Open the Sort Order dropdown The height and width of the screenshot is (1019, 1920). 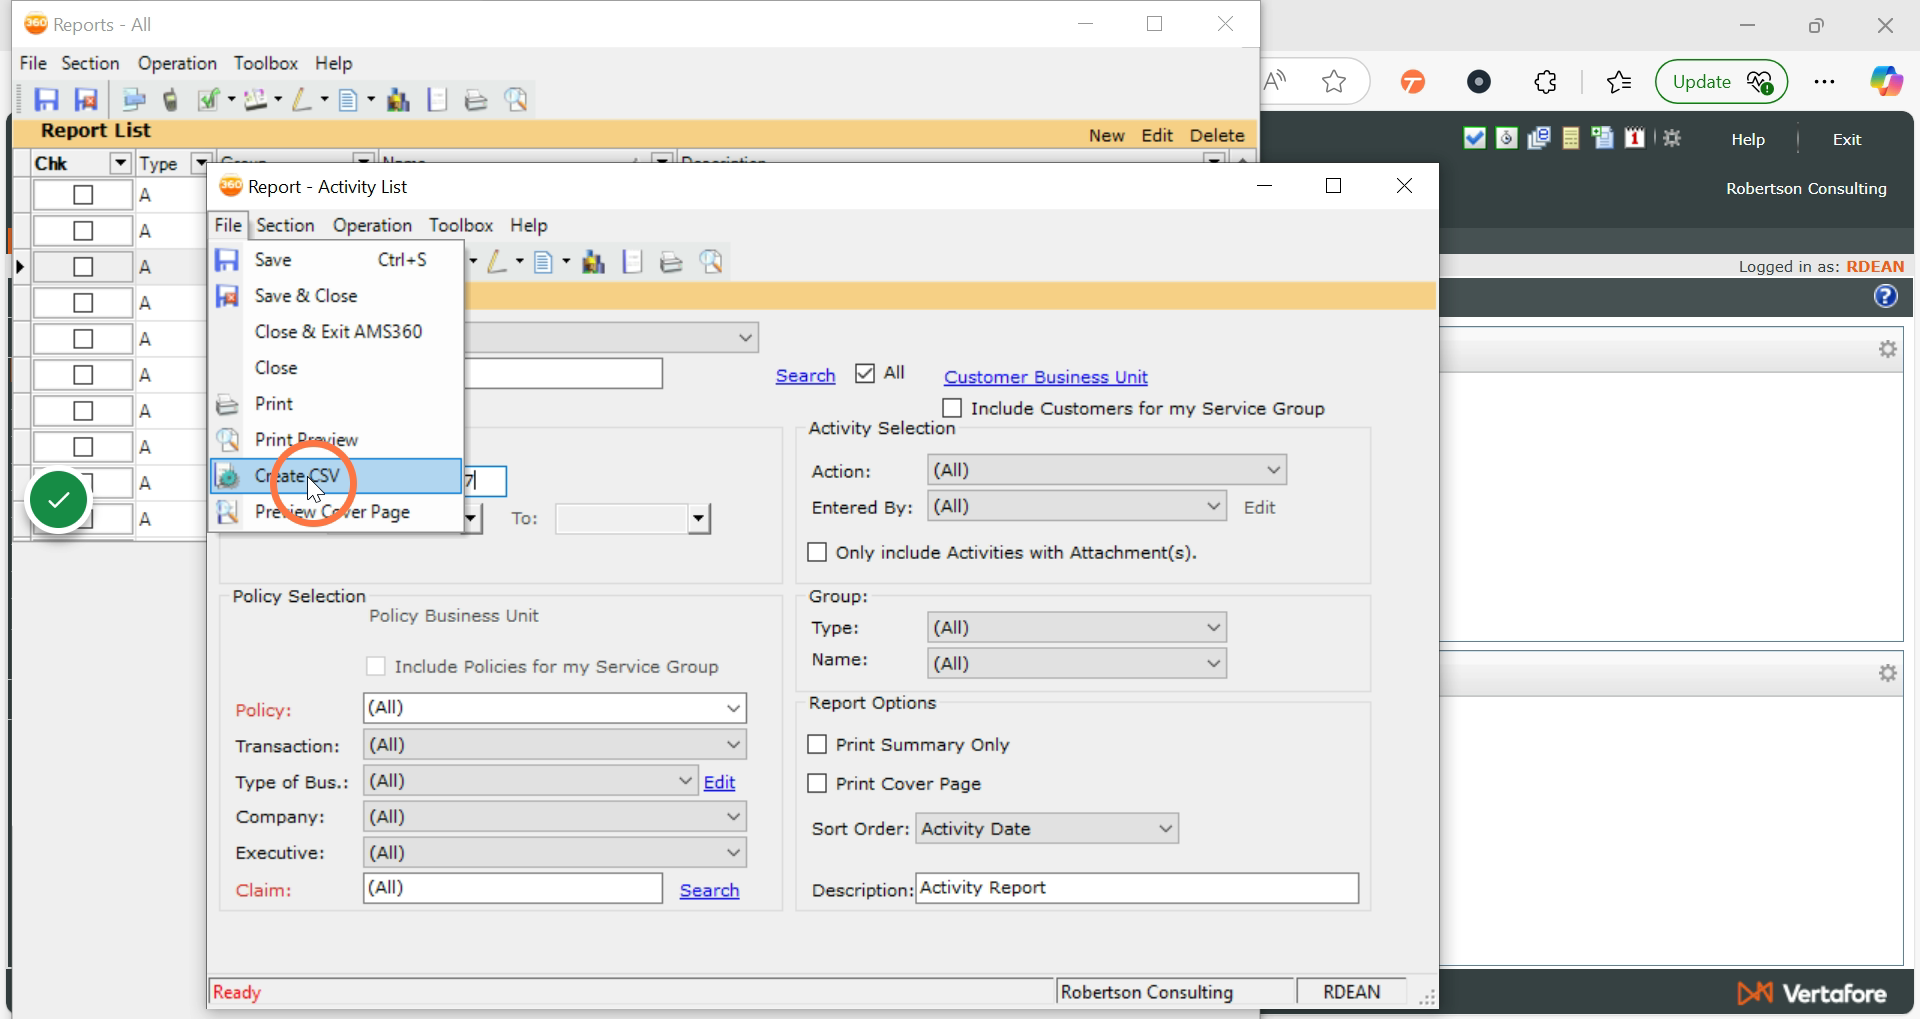tap(1165, 828)
